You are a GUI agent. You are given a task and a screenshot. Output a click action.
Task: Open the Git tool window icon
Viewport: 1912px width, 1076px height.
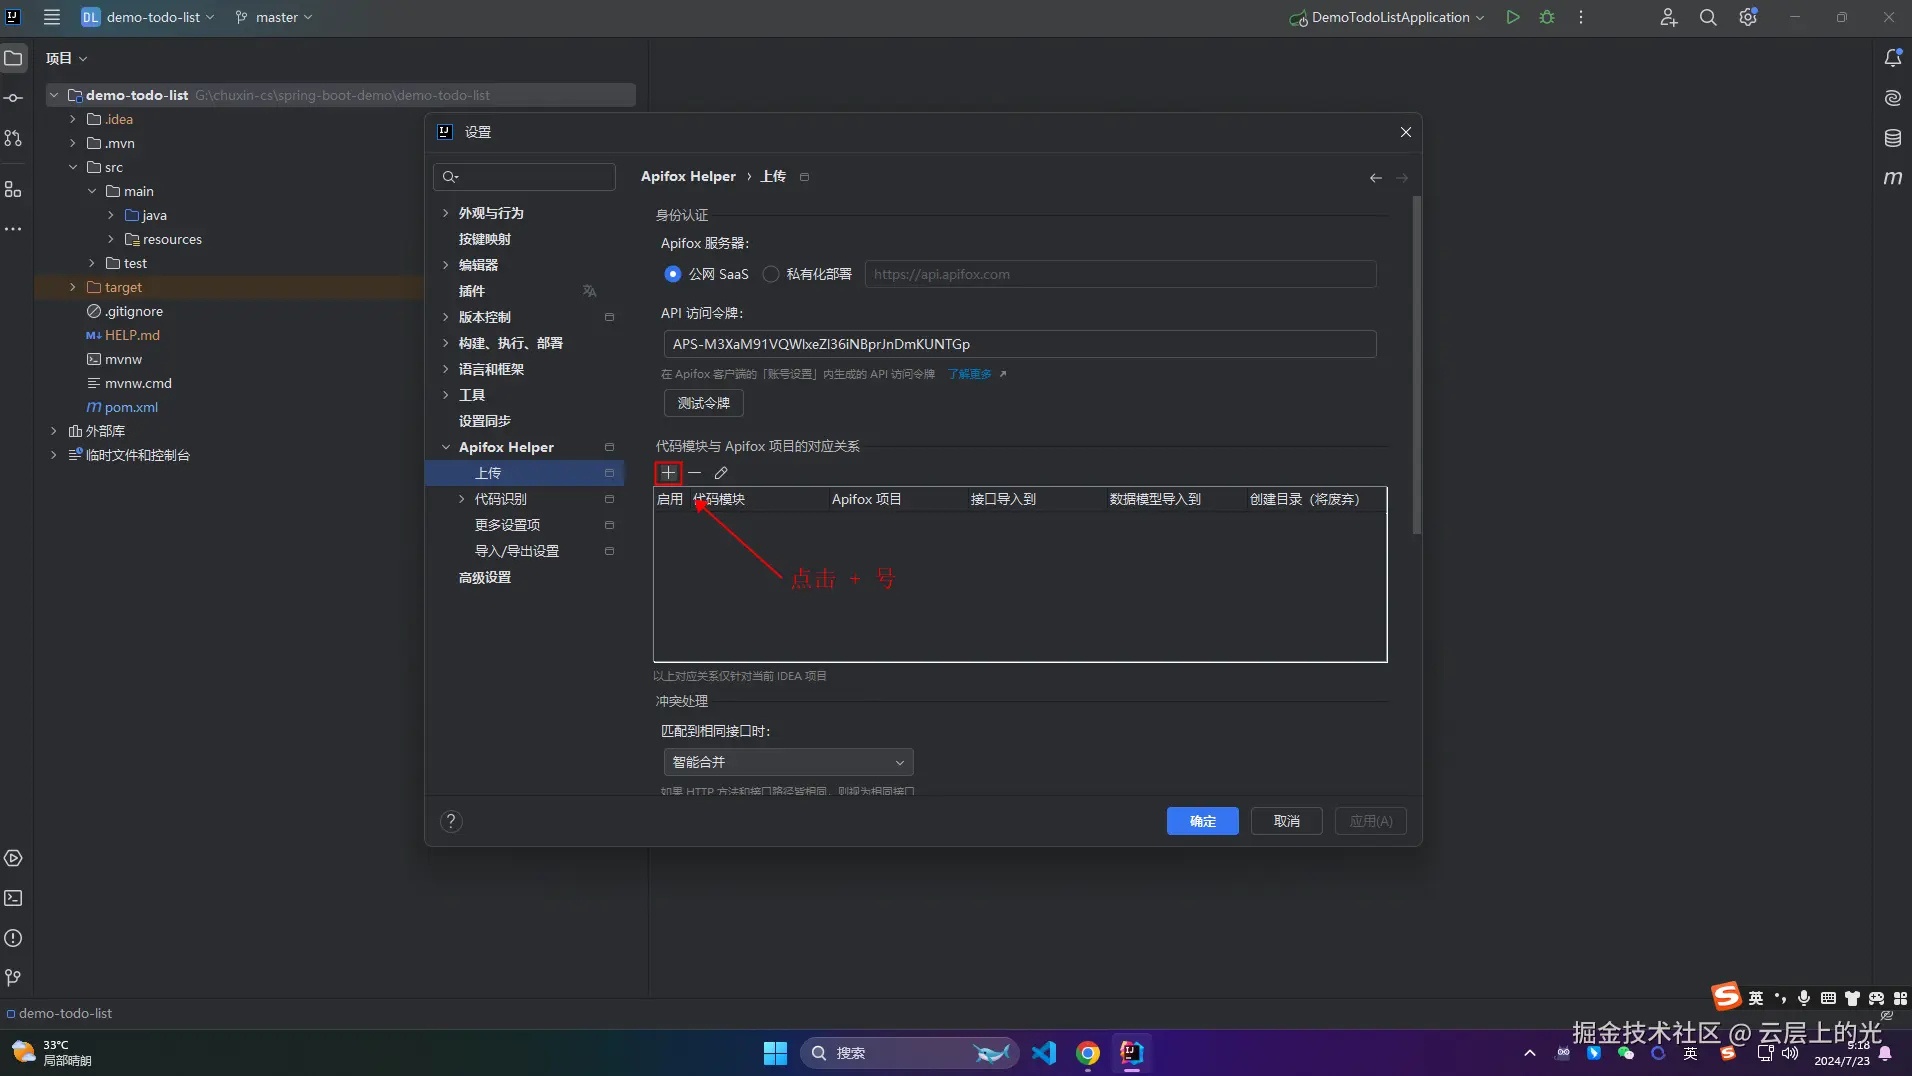pyautogui.click(x=13, y=978)
